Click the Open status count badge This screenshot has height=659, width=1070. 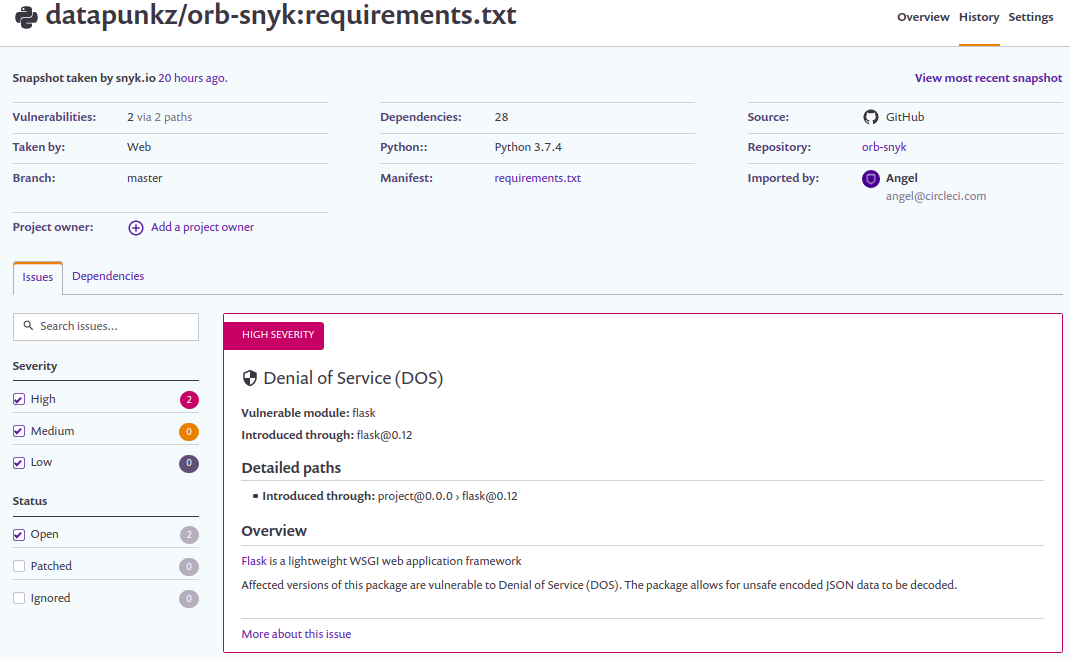[189, 535]
